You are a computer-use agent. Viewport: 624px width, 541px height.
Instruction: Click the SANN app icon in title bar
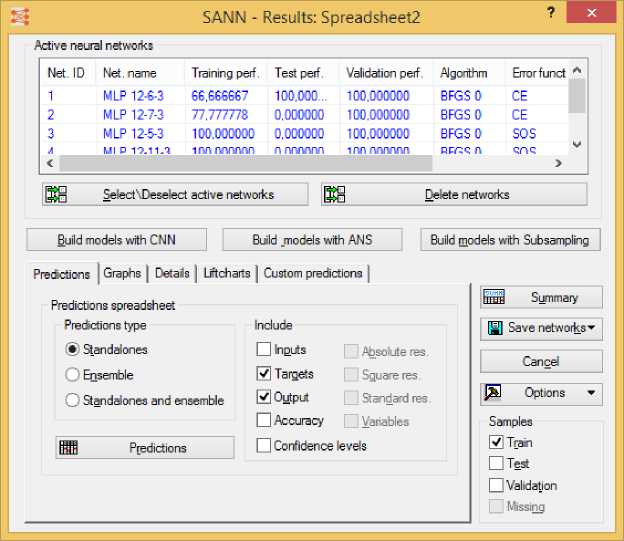pyautogui.click(x=16, y=17)
